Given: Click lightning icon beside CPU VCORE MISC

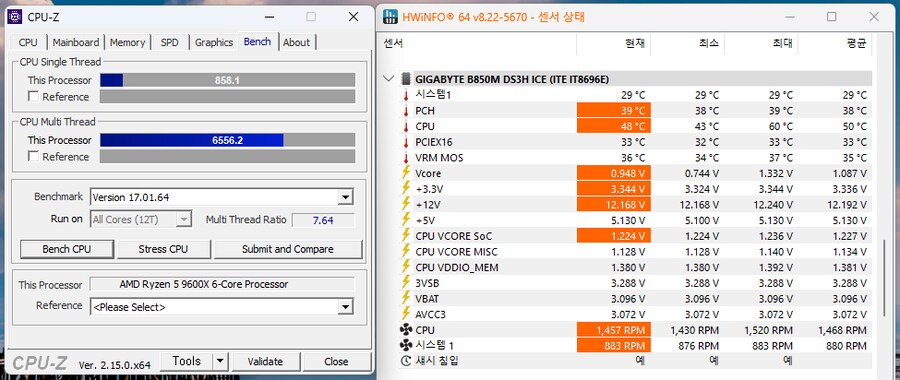Looking at the screenshot, I should point(406,251).
